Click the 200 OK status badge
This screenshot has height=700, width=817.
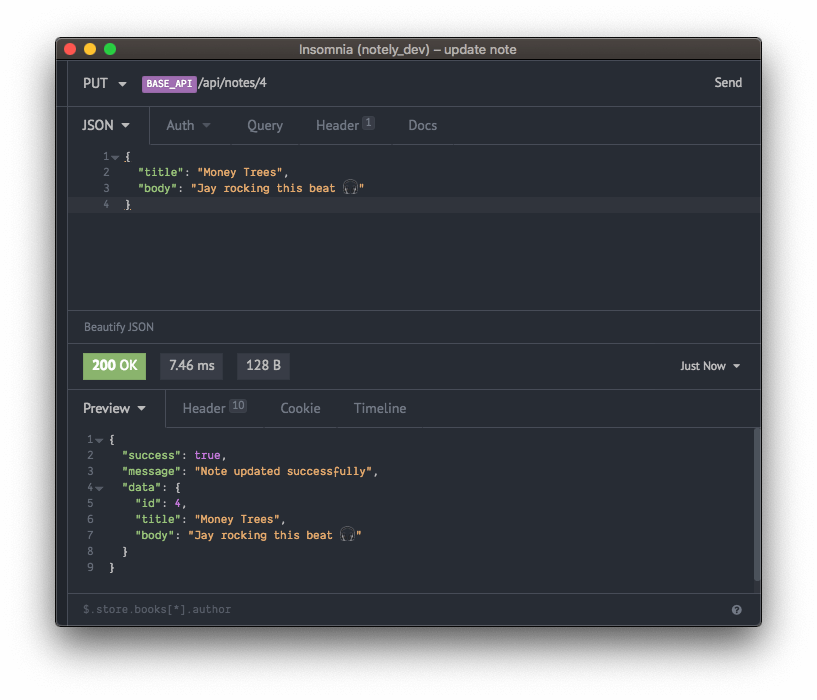[114, 366]
